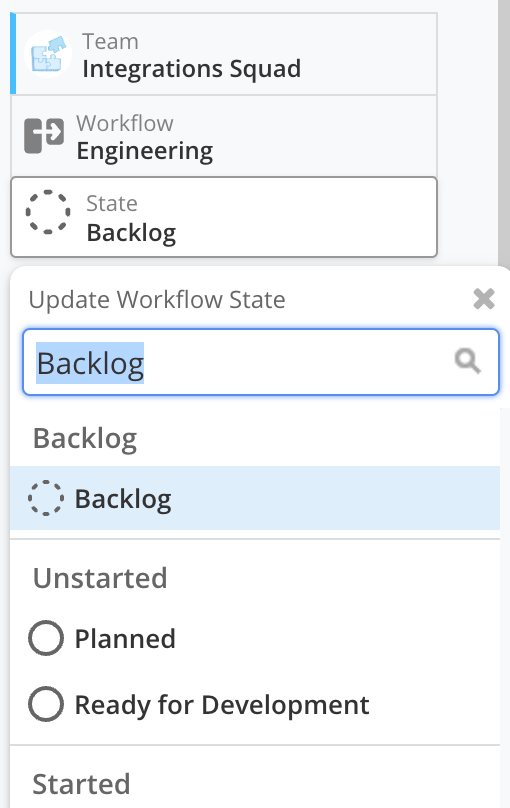Click the dashed circle State icon
The height and width of the screenshot is (808, 510).
click(x=48, y=212)
